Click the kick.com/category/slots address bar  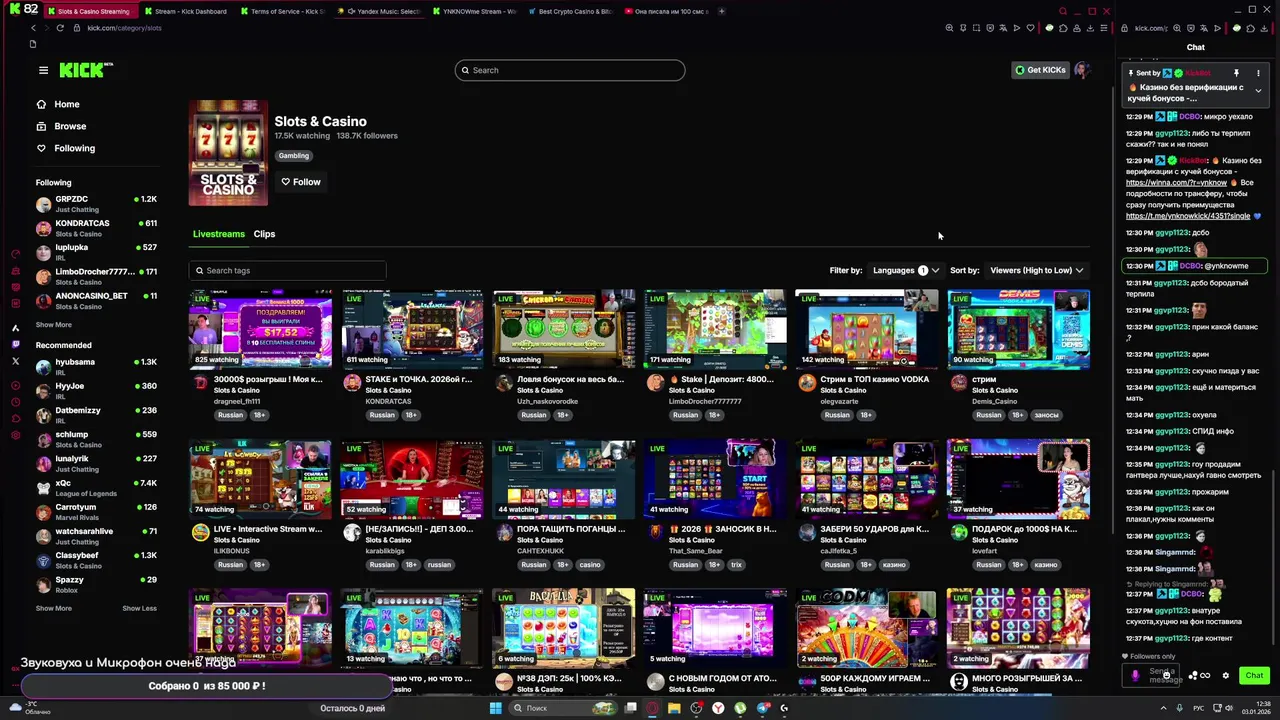pos(125,28)
